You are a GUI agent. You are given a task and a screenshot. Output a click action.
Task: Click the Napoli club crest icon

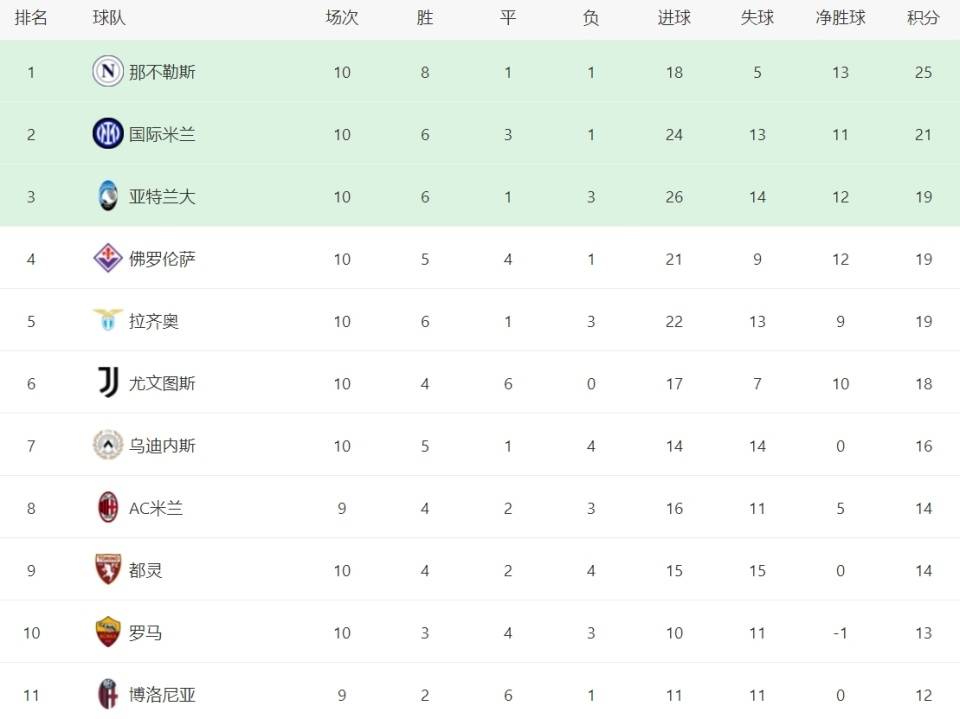click(x=108, y=72)
